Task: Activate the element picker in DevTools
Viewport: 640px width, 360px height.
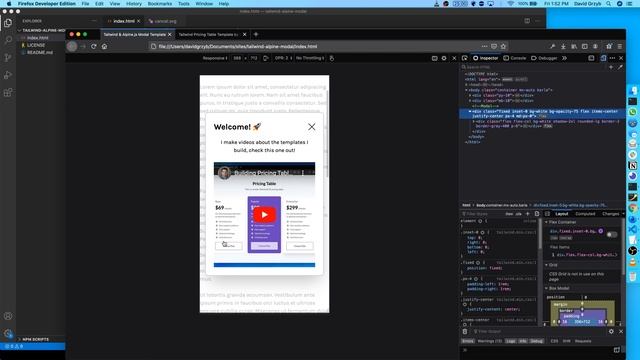Action: (x=464, y=58)
